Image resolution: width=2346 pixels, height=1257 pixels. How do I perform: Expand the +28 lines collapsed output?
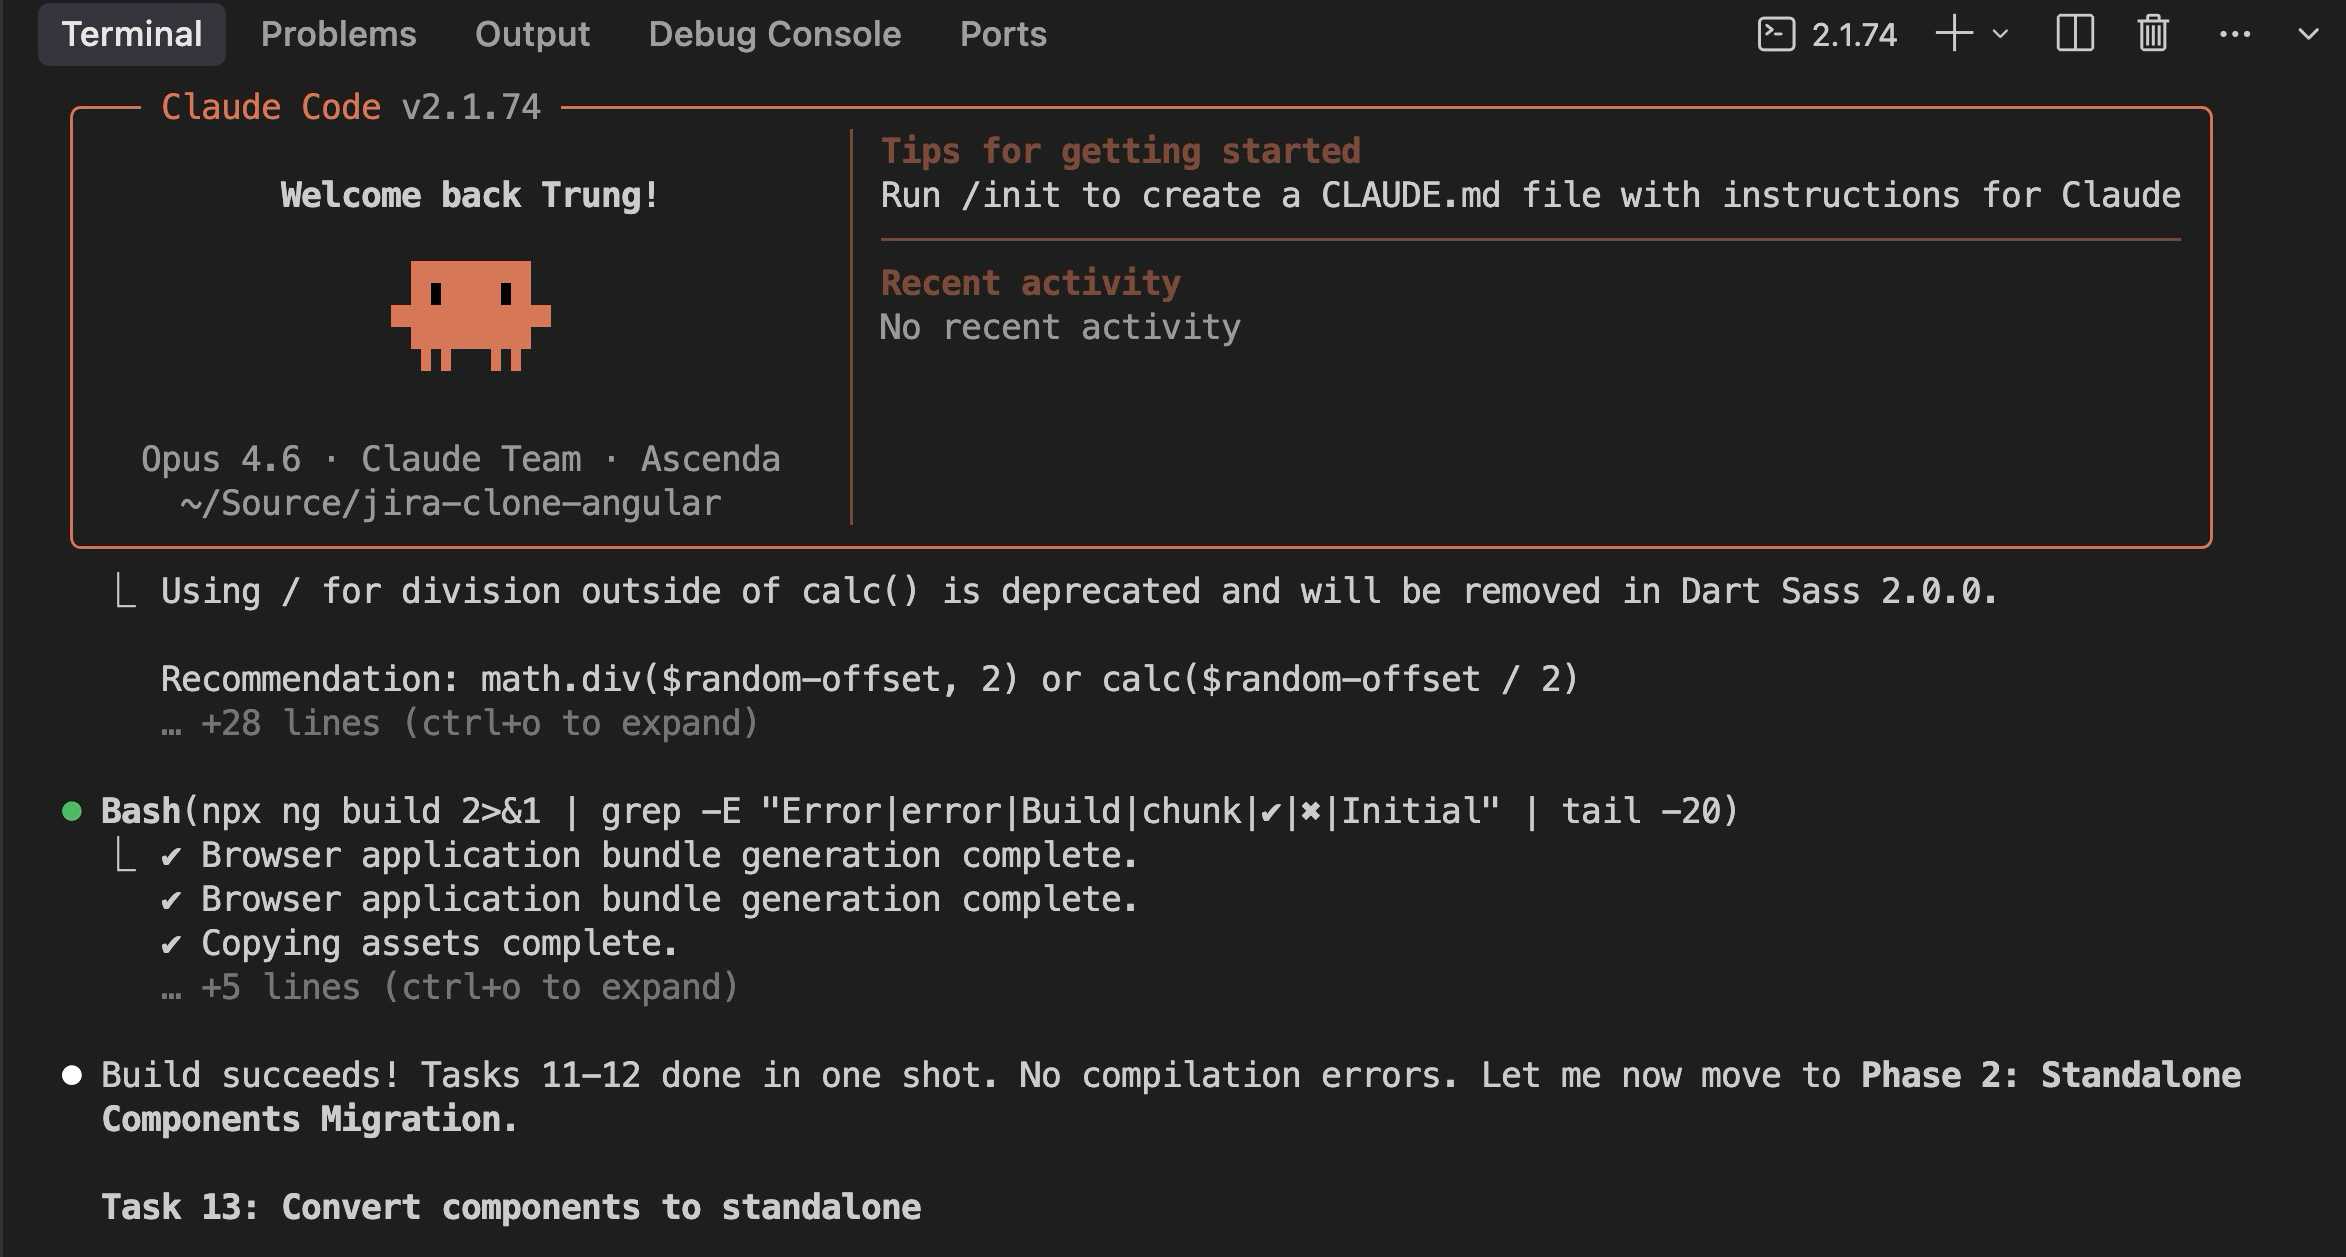[460, 723]
